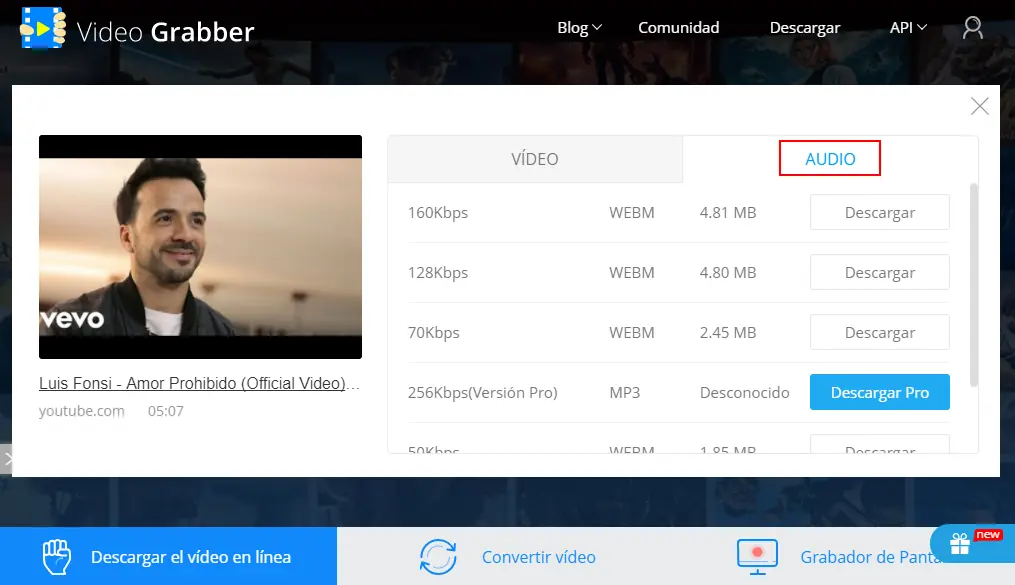1015x585 pixels.
Task: Click WEBM format in the 160Kbps row
Action: [x=632, y=213]
